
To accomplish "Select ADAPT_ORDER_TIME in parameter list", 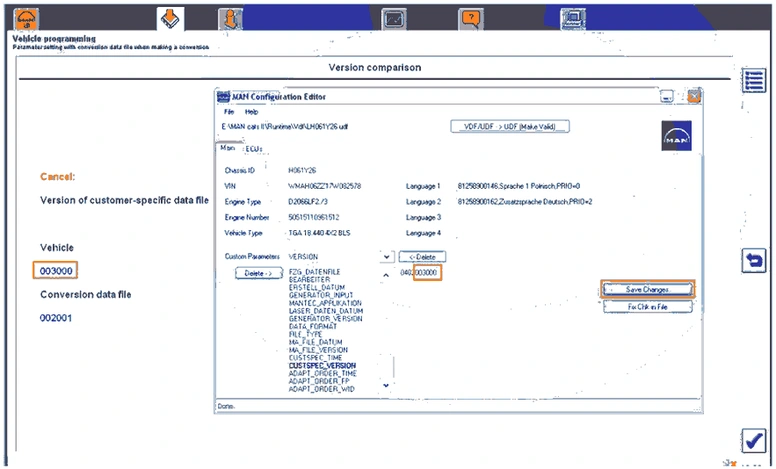I will tap(323, 374).
